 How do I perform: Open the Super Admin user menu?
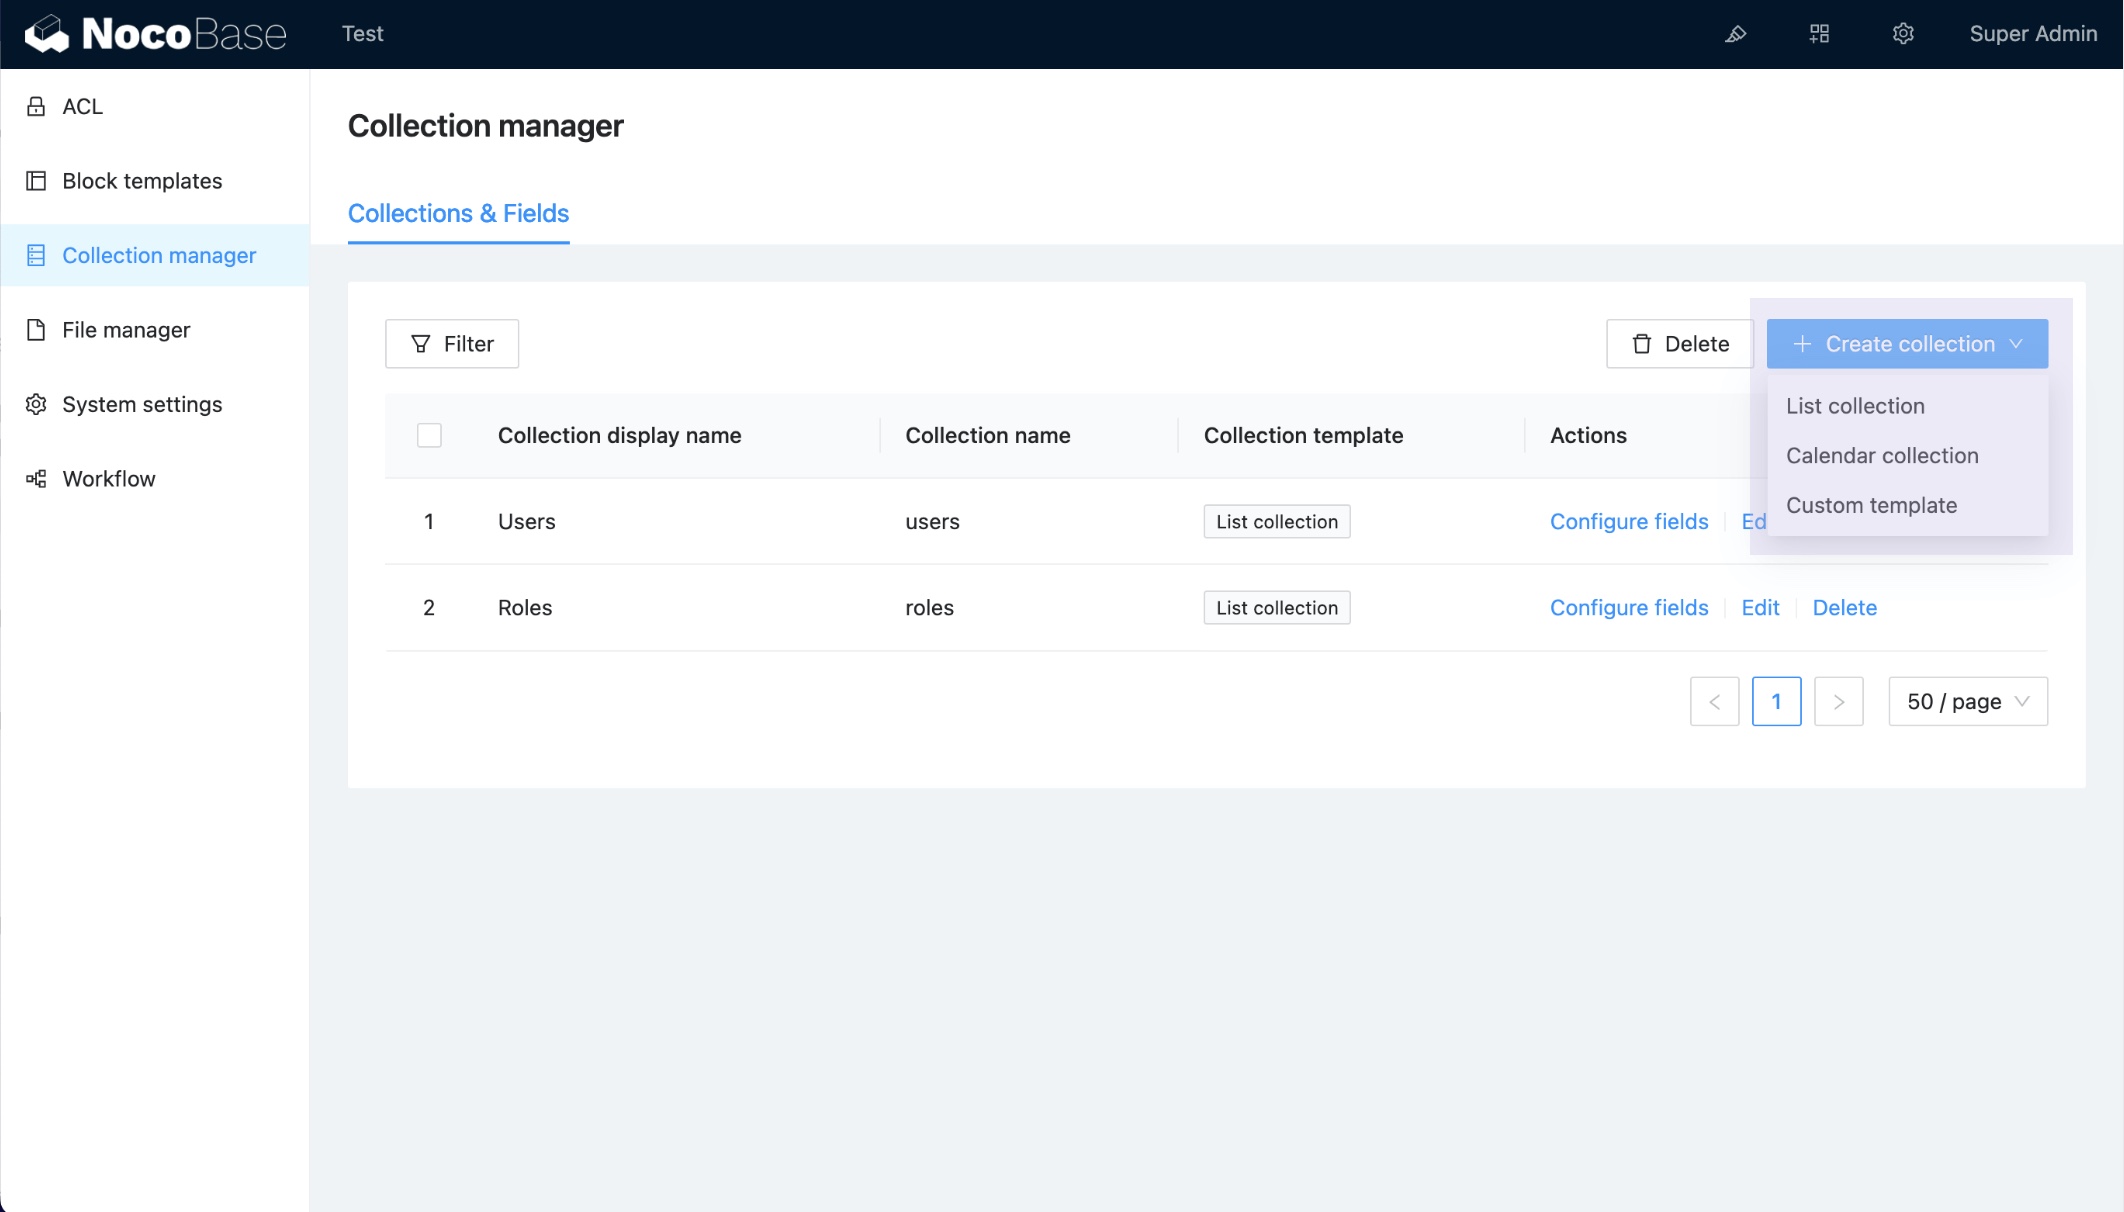pyautogui.click(x=2032, y=34)
